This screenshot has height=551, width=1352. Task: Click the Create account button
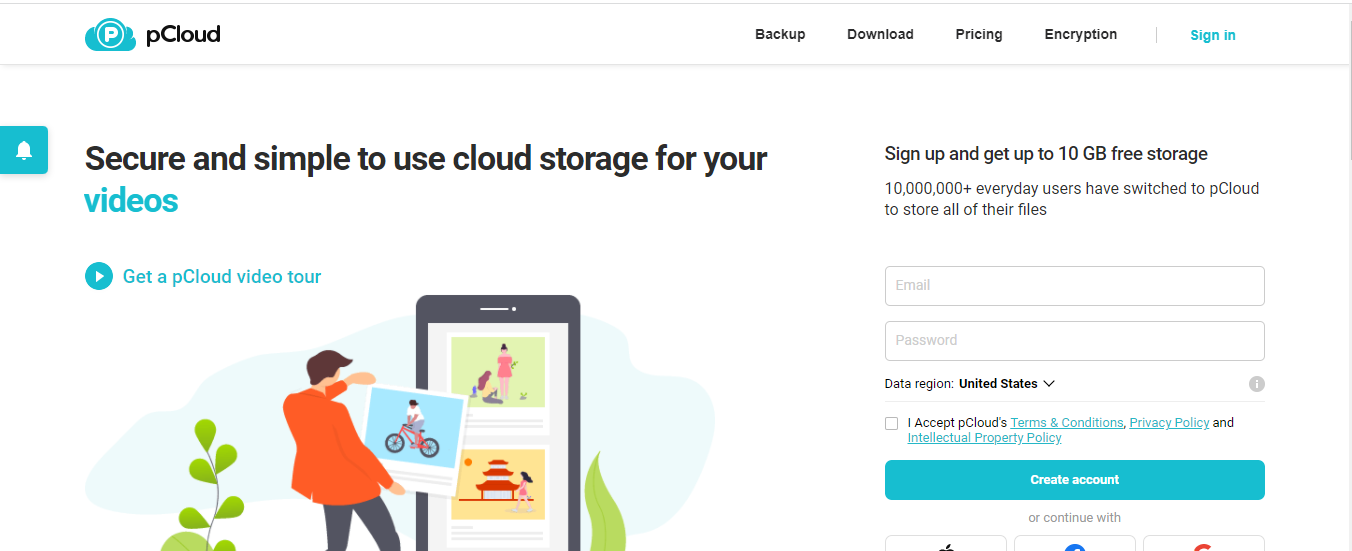click(1075, 480)
